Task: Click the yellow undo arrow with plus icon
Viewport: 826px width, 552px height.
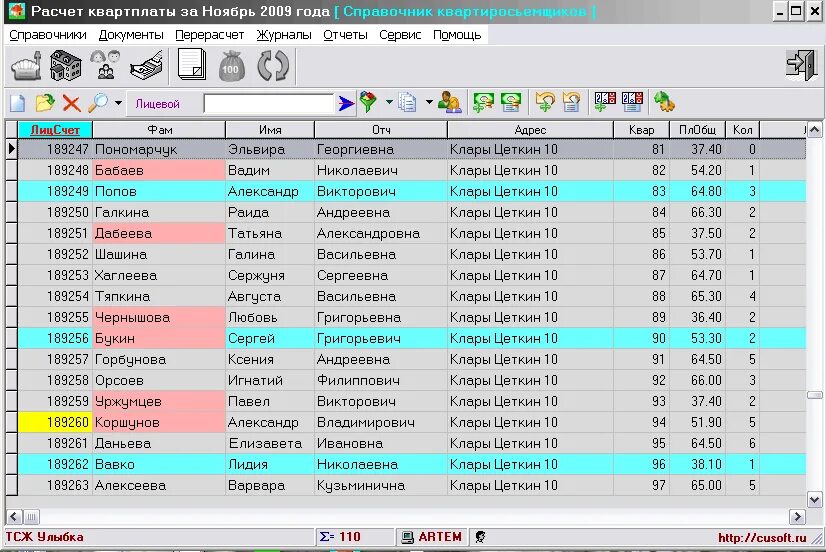Action: pos(545,102)
